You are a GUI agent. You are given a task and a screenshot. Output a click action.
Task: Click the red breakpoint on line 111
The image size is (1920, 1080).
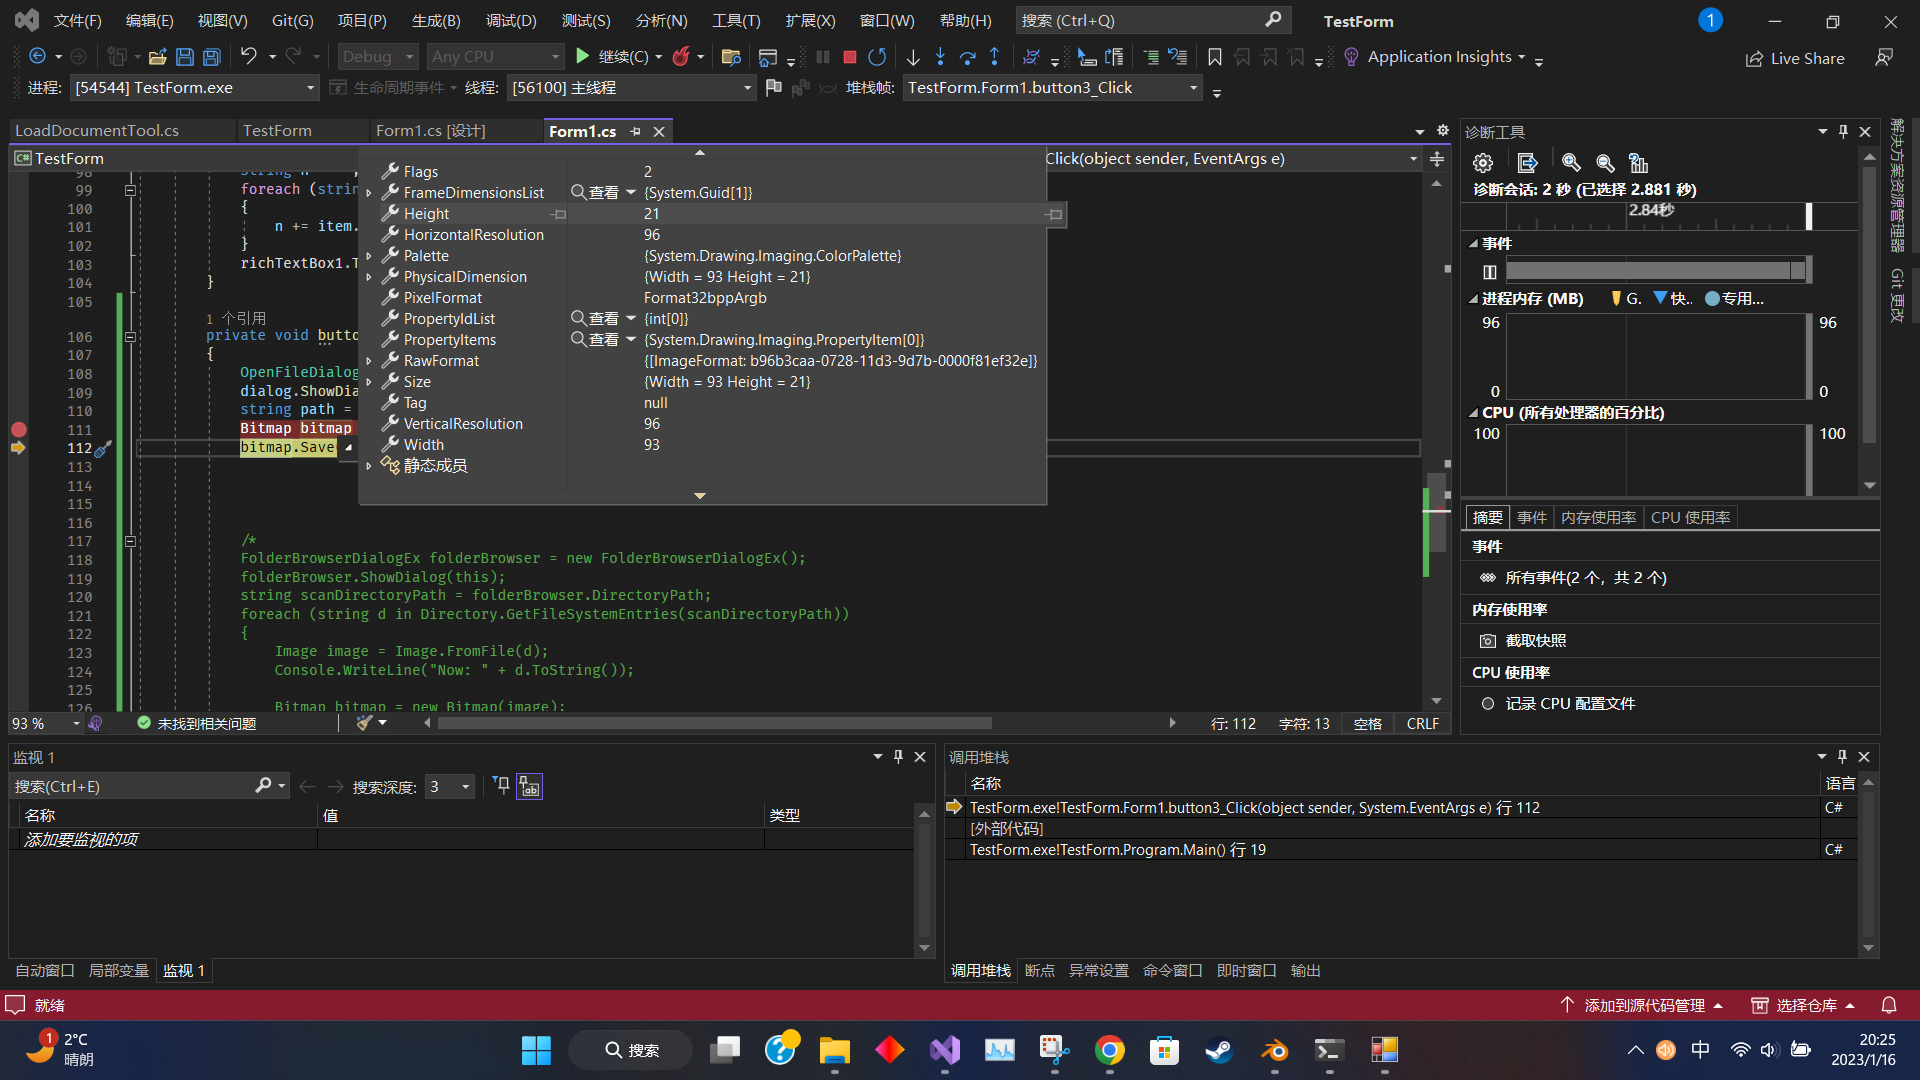19,429
